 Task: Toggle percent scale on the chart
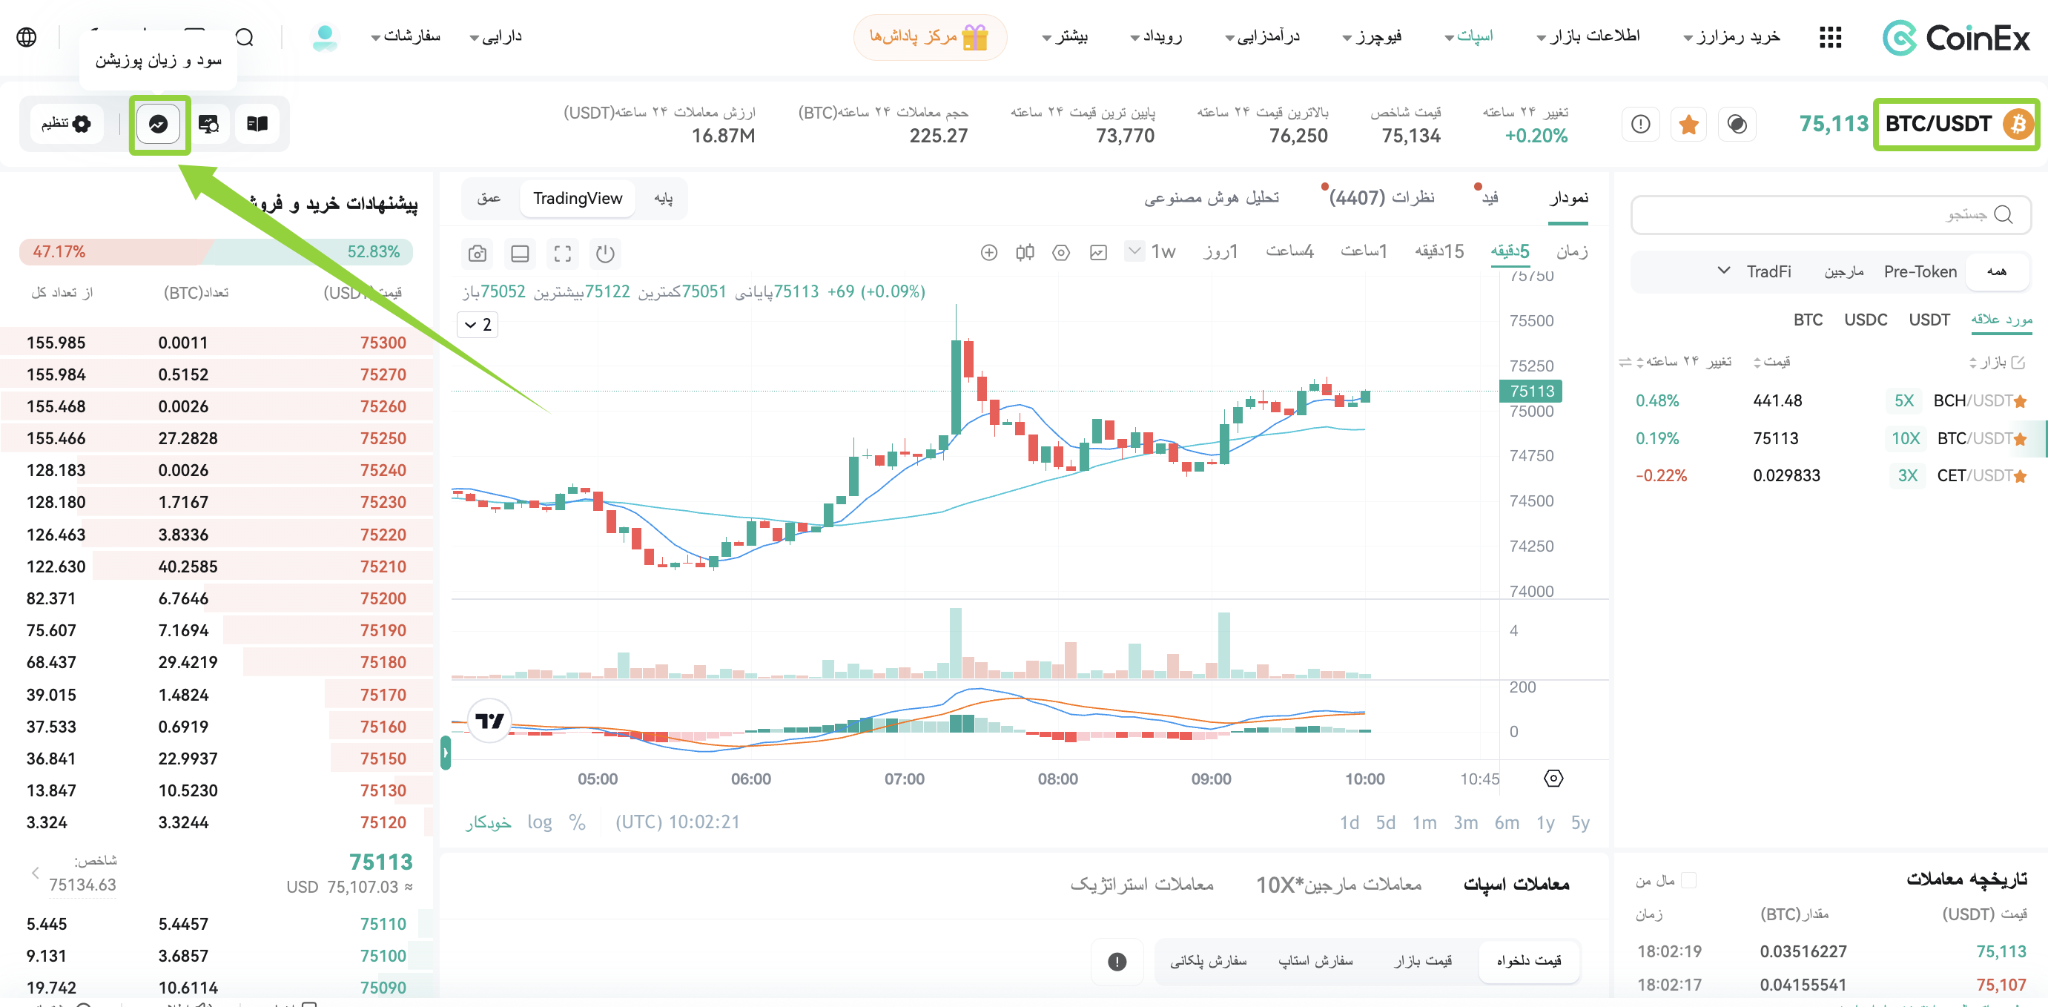(577, 822)
